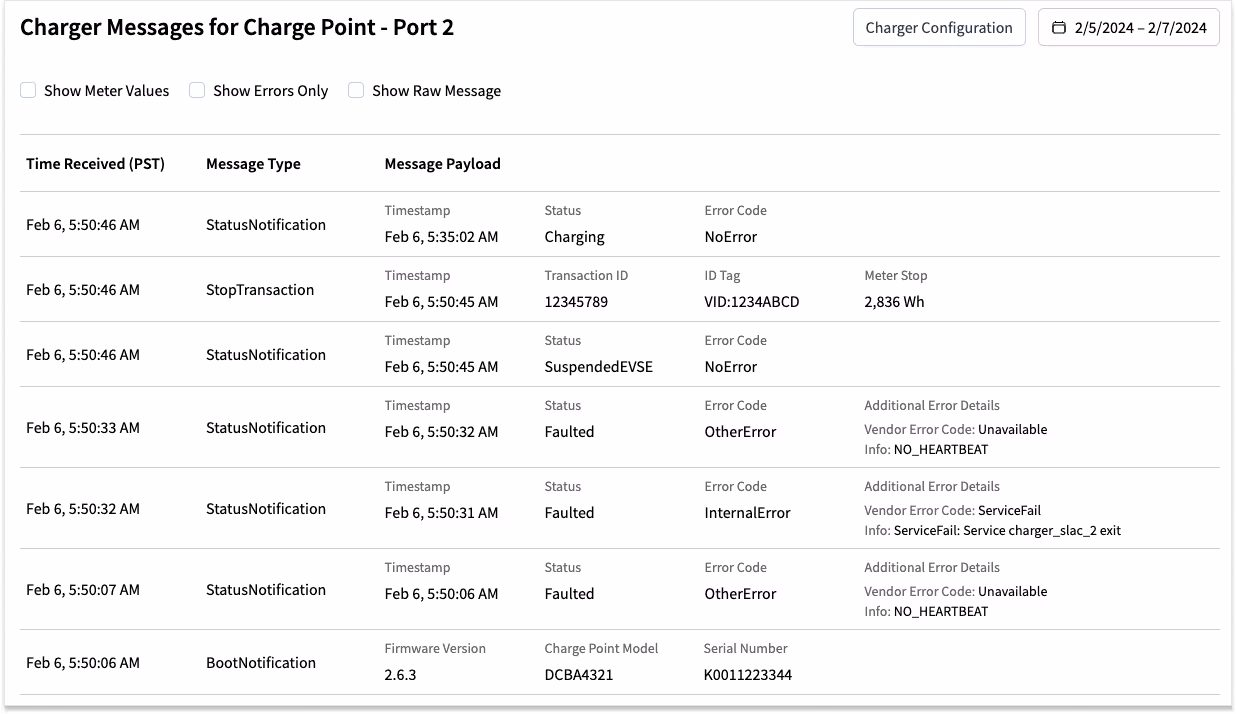Enable Show Meter Values checkbox
The width and height of the screenshot is (1236, 714).
28,90
